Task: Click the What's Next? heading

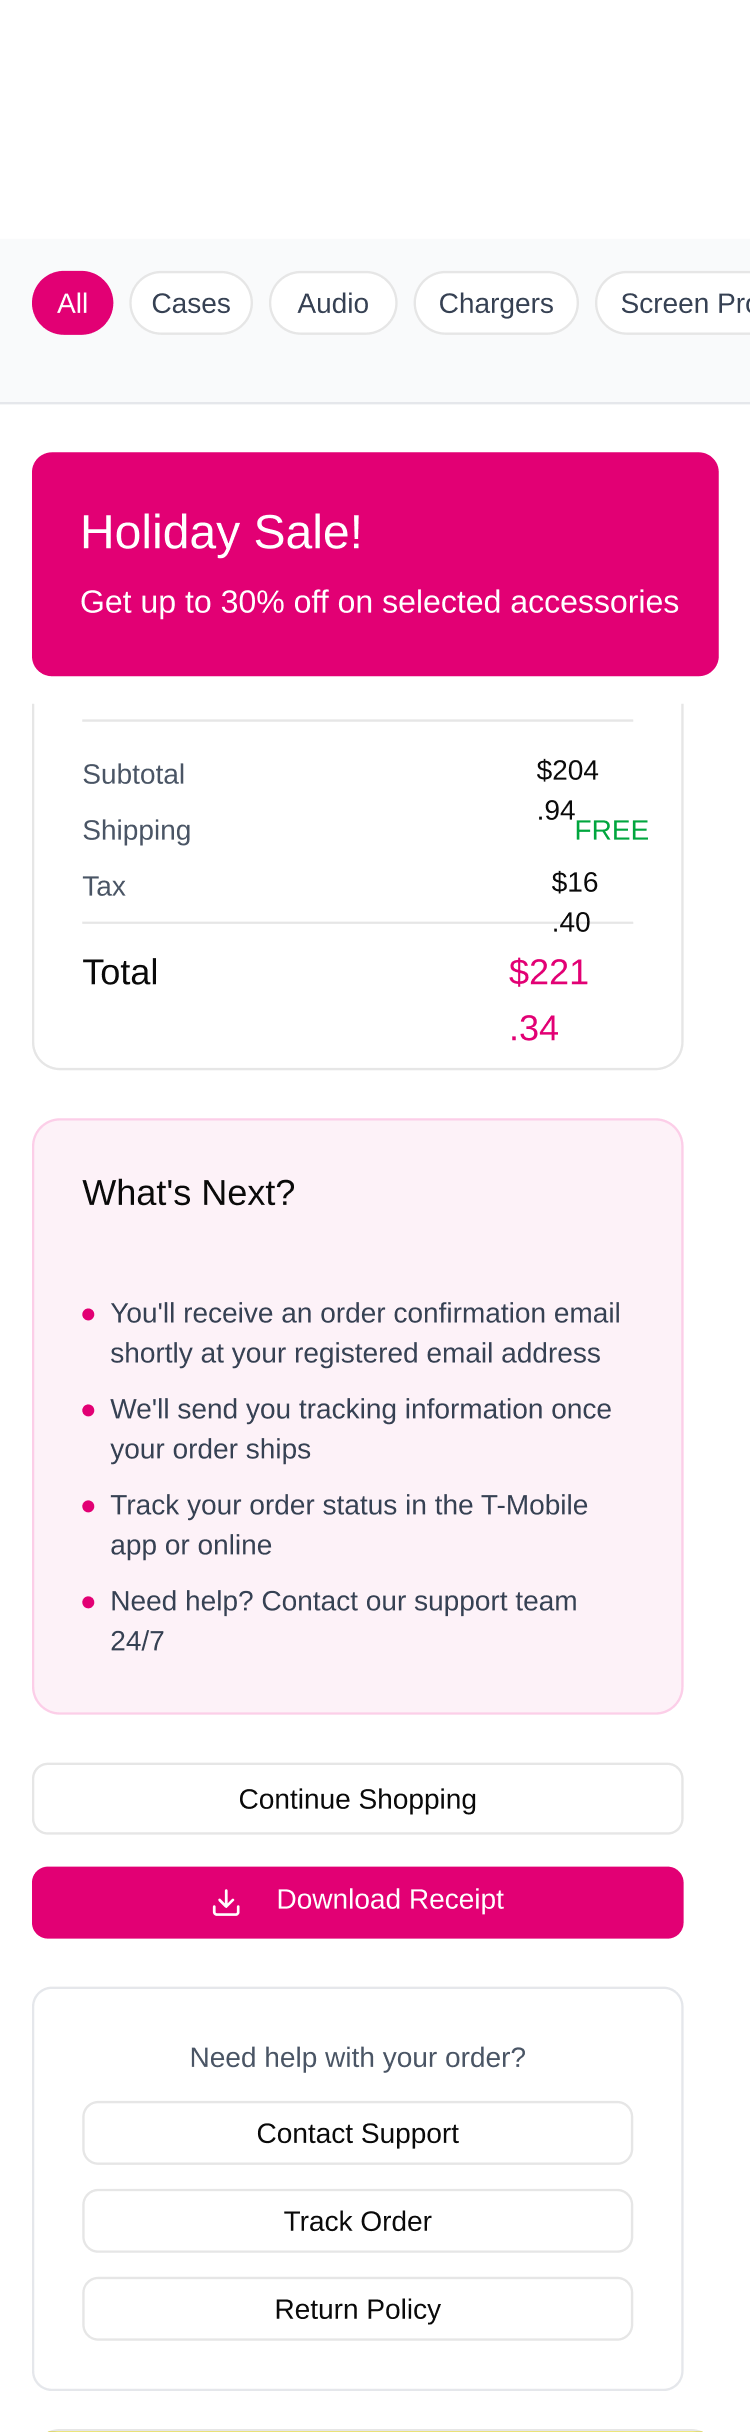Action: click(x=189, y=1193)
